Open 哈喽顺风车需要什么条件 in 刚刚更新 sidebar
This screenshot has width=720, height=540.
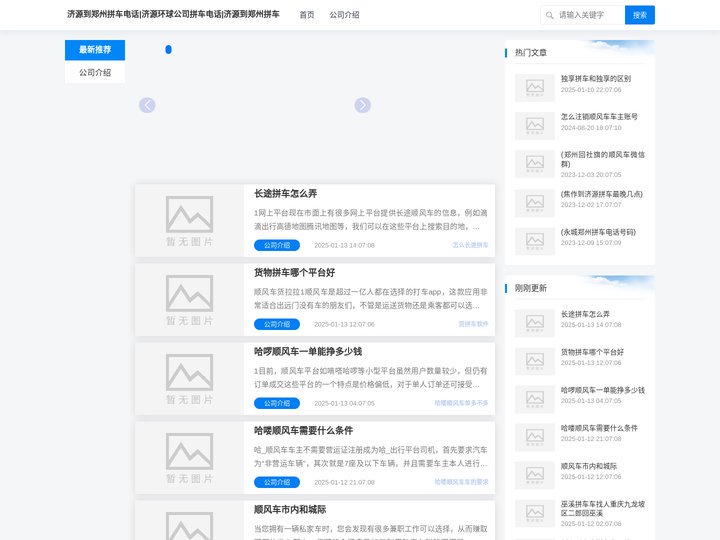[x=599, y=428]
